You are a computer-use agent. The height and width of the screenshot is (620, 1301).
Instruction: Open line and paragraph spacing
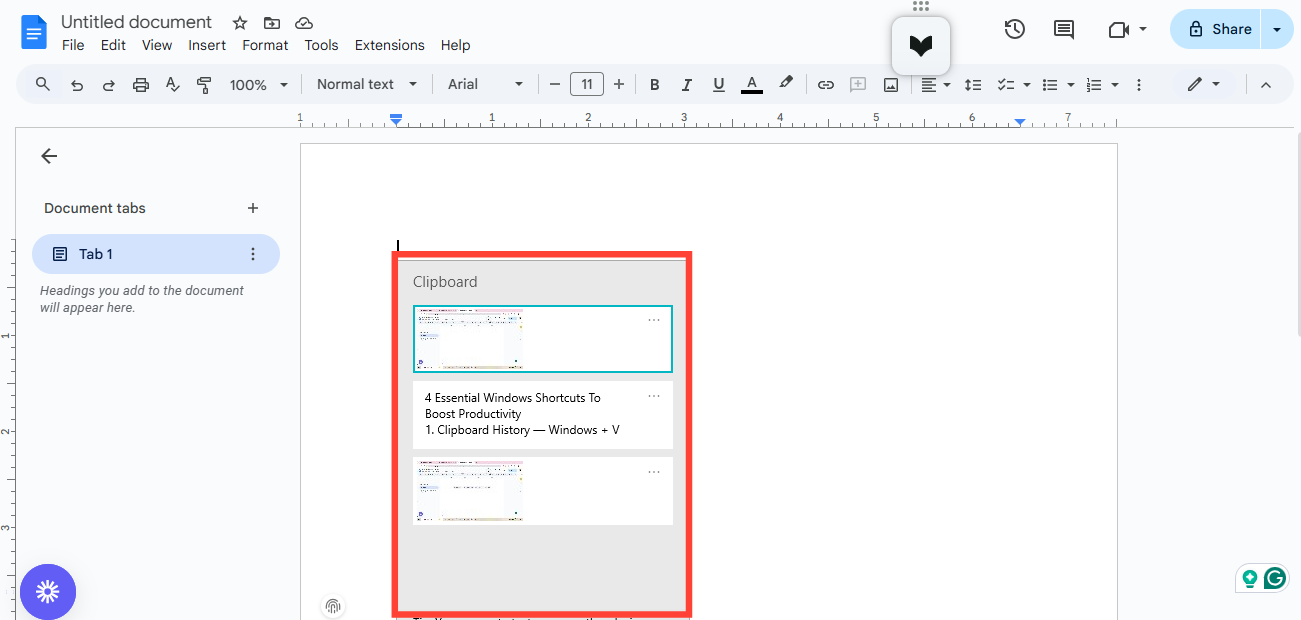click(973, 85)
